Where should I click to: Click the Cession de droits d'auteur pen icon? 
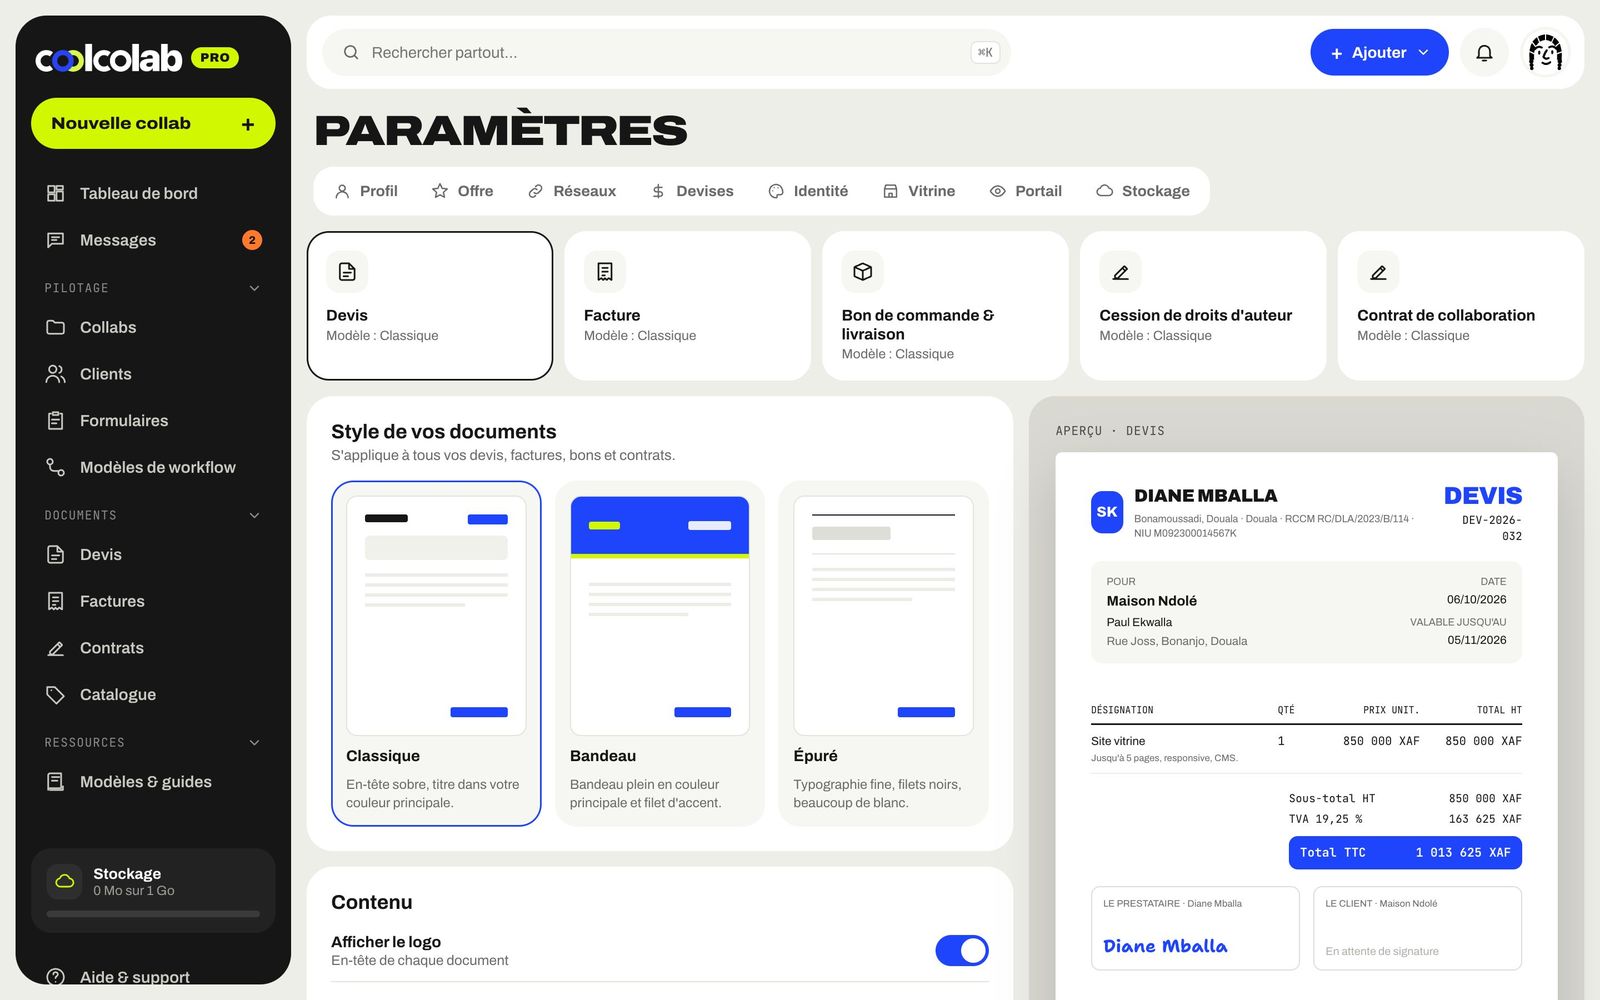coord(1121,272)
